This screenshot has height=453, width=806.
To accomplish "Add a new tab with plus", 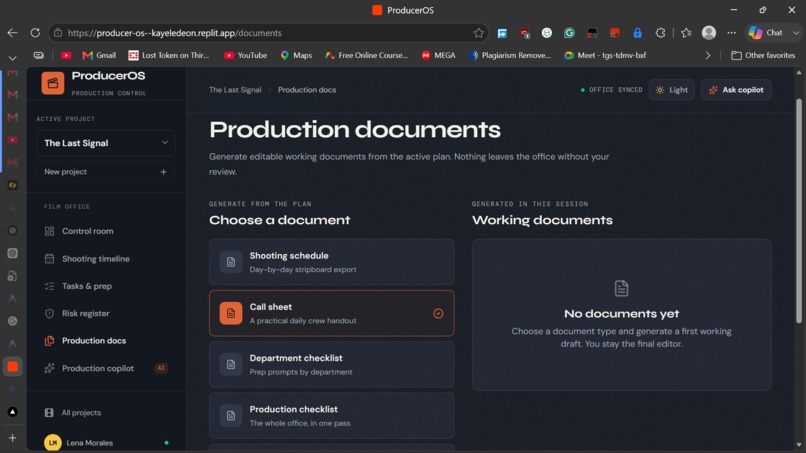I will (12, 438).
